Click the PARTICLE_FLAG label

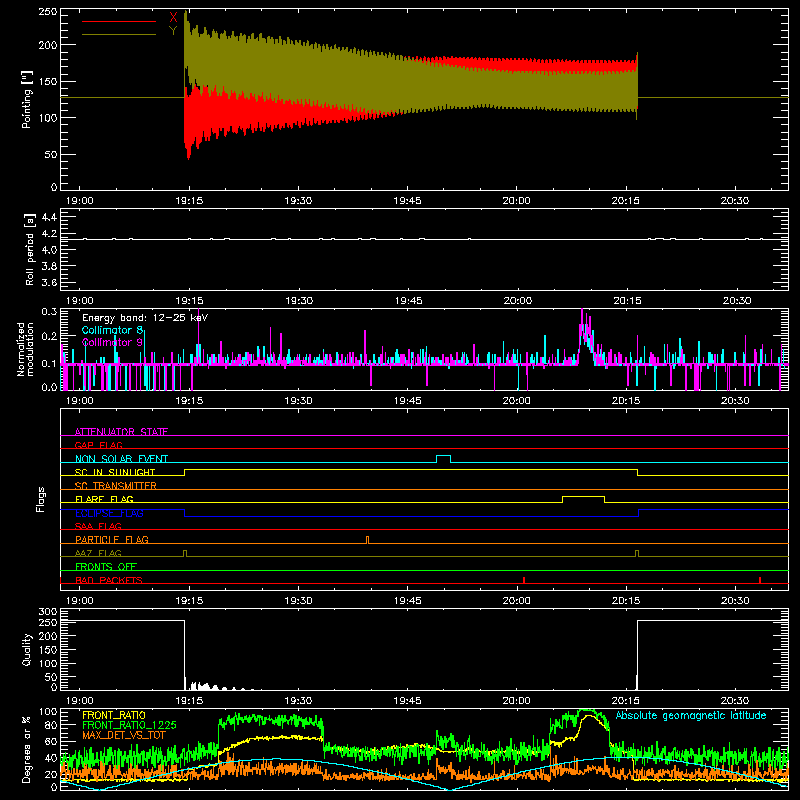112,539
